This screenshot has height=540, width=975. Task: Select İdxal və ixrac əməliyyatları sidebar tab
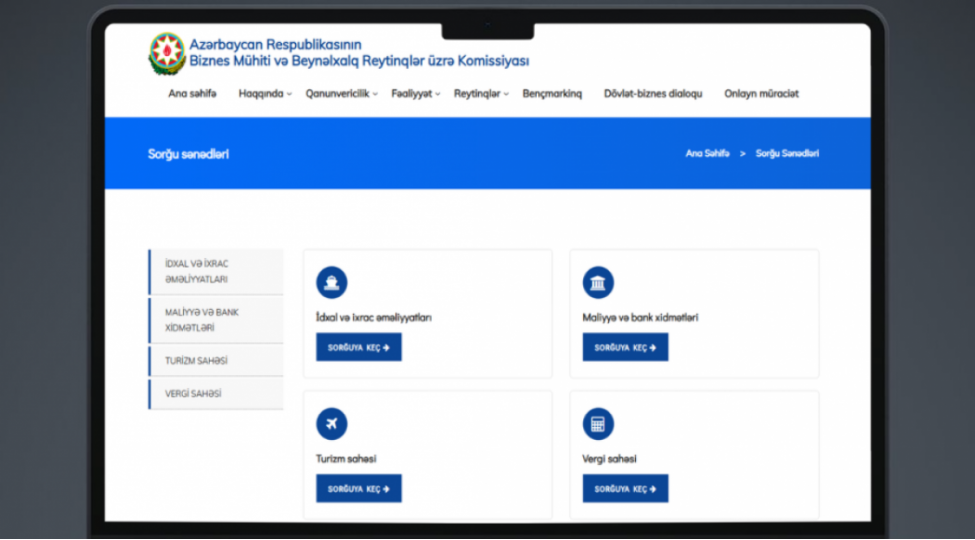[x=216, y=272]
